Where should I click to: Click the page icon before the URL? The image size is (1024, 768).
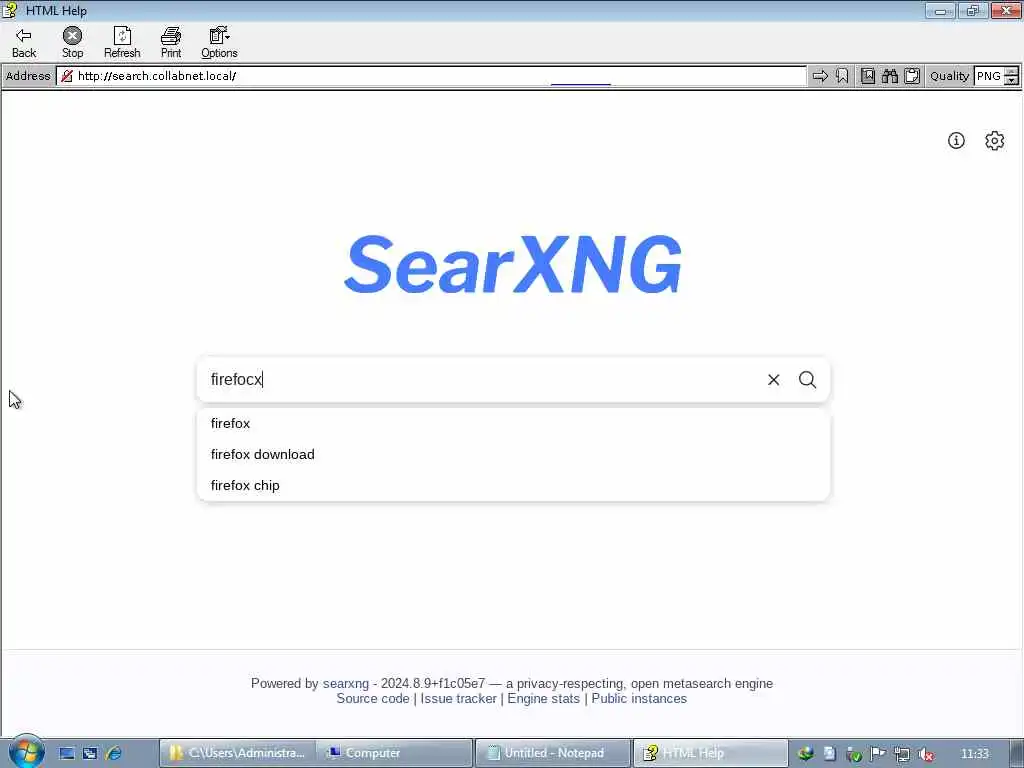pyautogui.click(x=67, y=76)
